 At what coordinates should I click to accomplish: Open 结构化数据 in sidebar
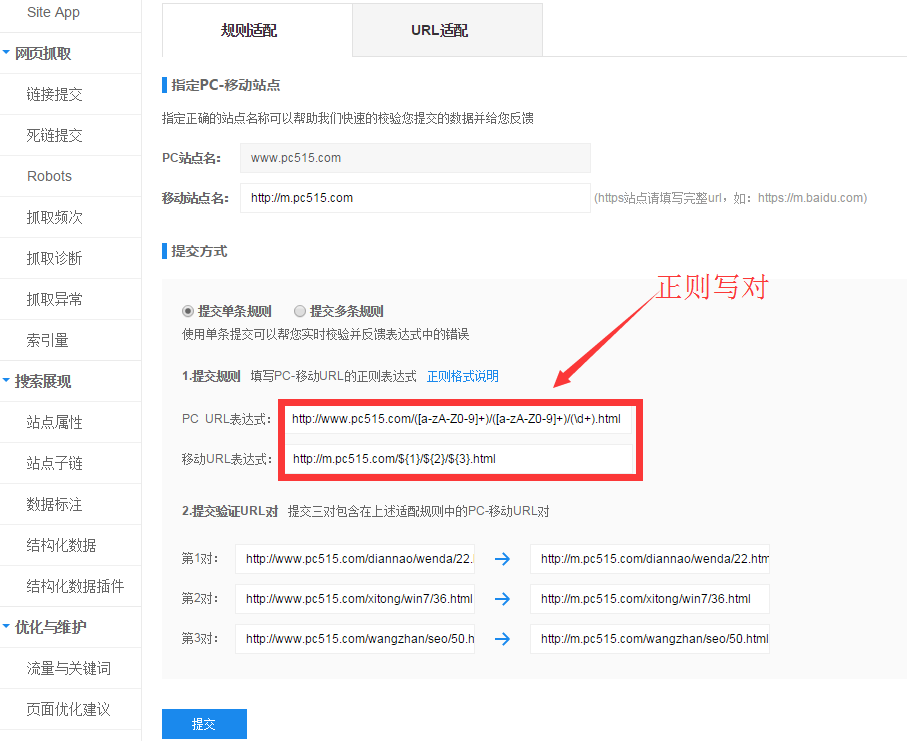pyautogui.click(x=61, y=545)
